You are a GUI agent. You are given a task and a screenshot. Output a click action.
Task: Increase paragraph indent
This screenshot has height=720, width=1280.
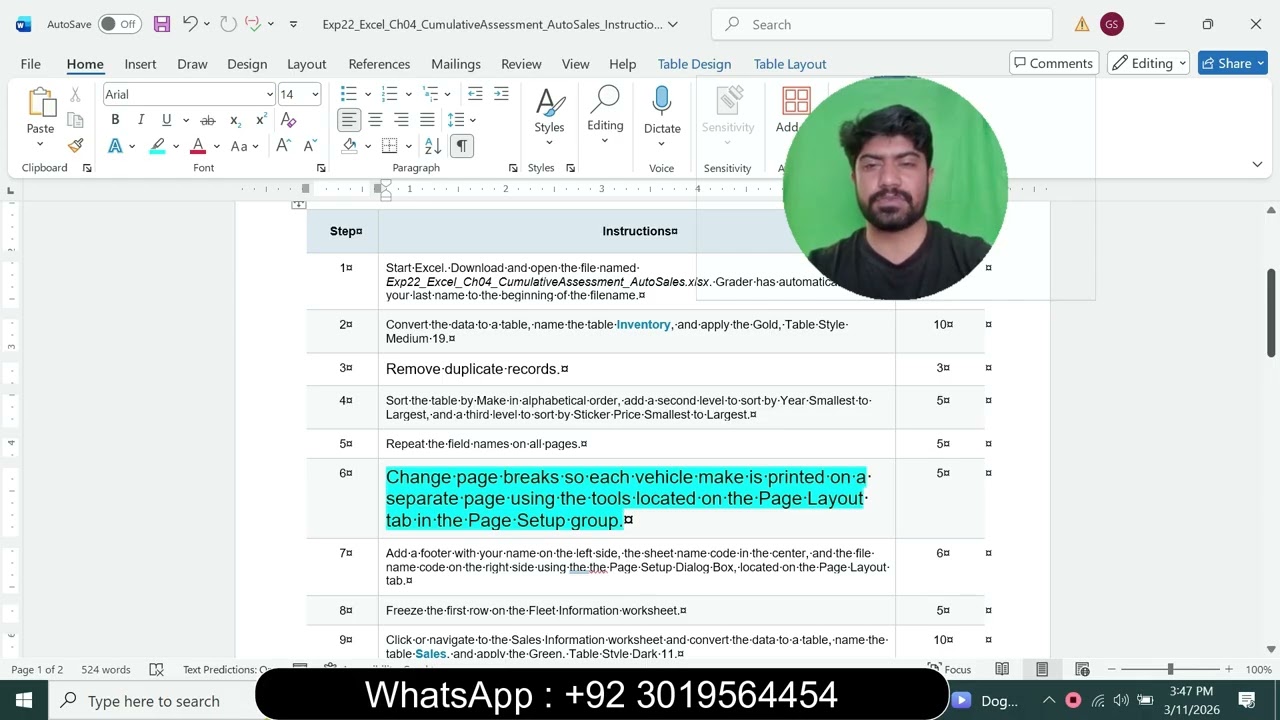point(501,94)
